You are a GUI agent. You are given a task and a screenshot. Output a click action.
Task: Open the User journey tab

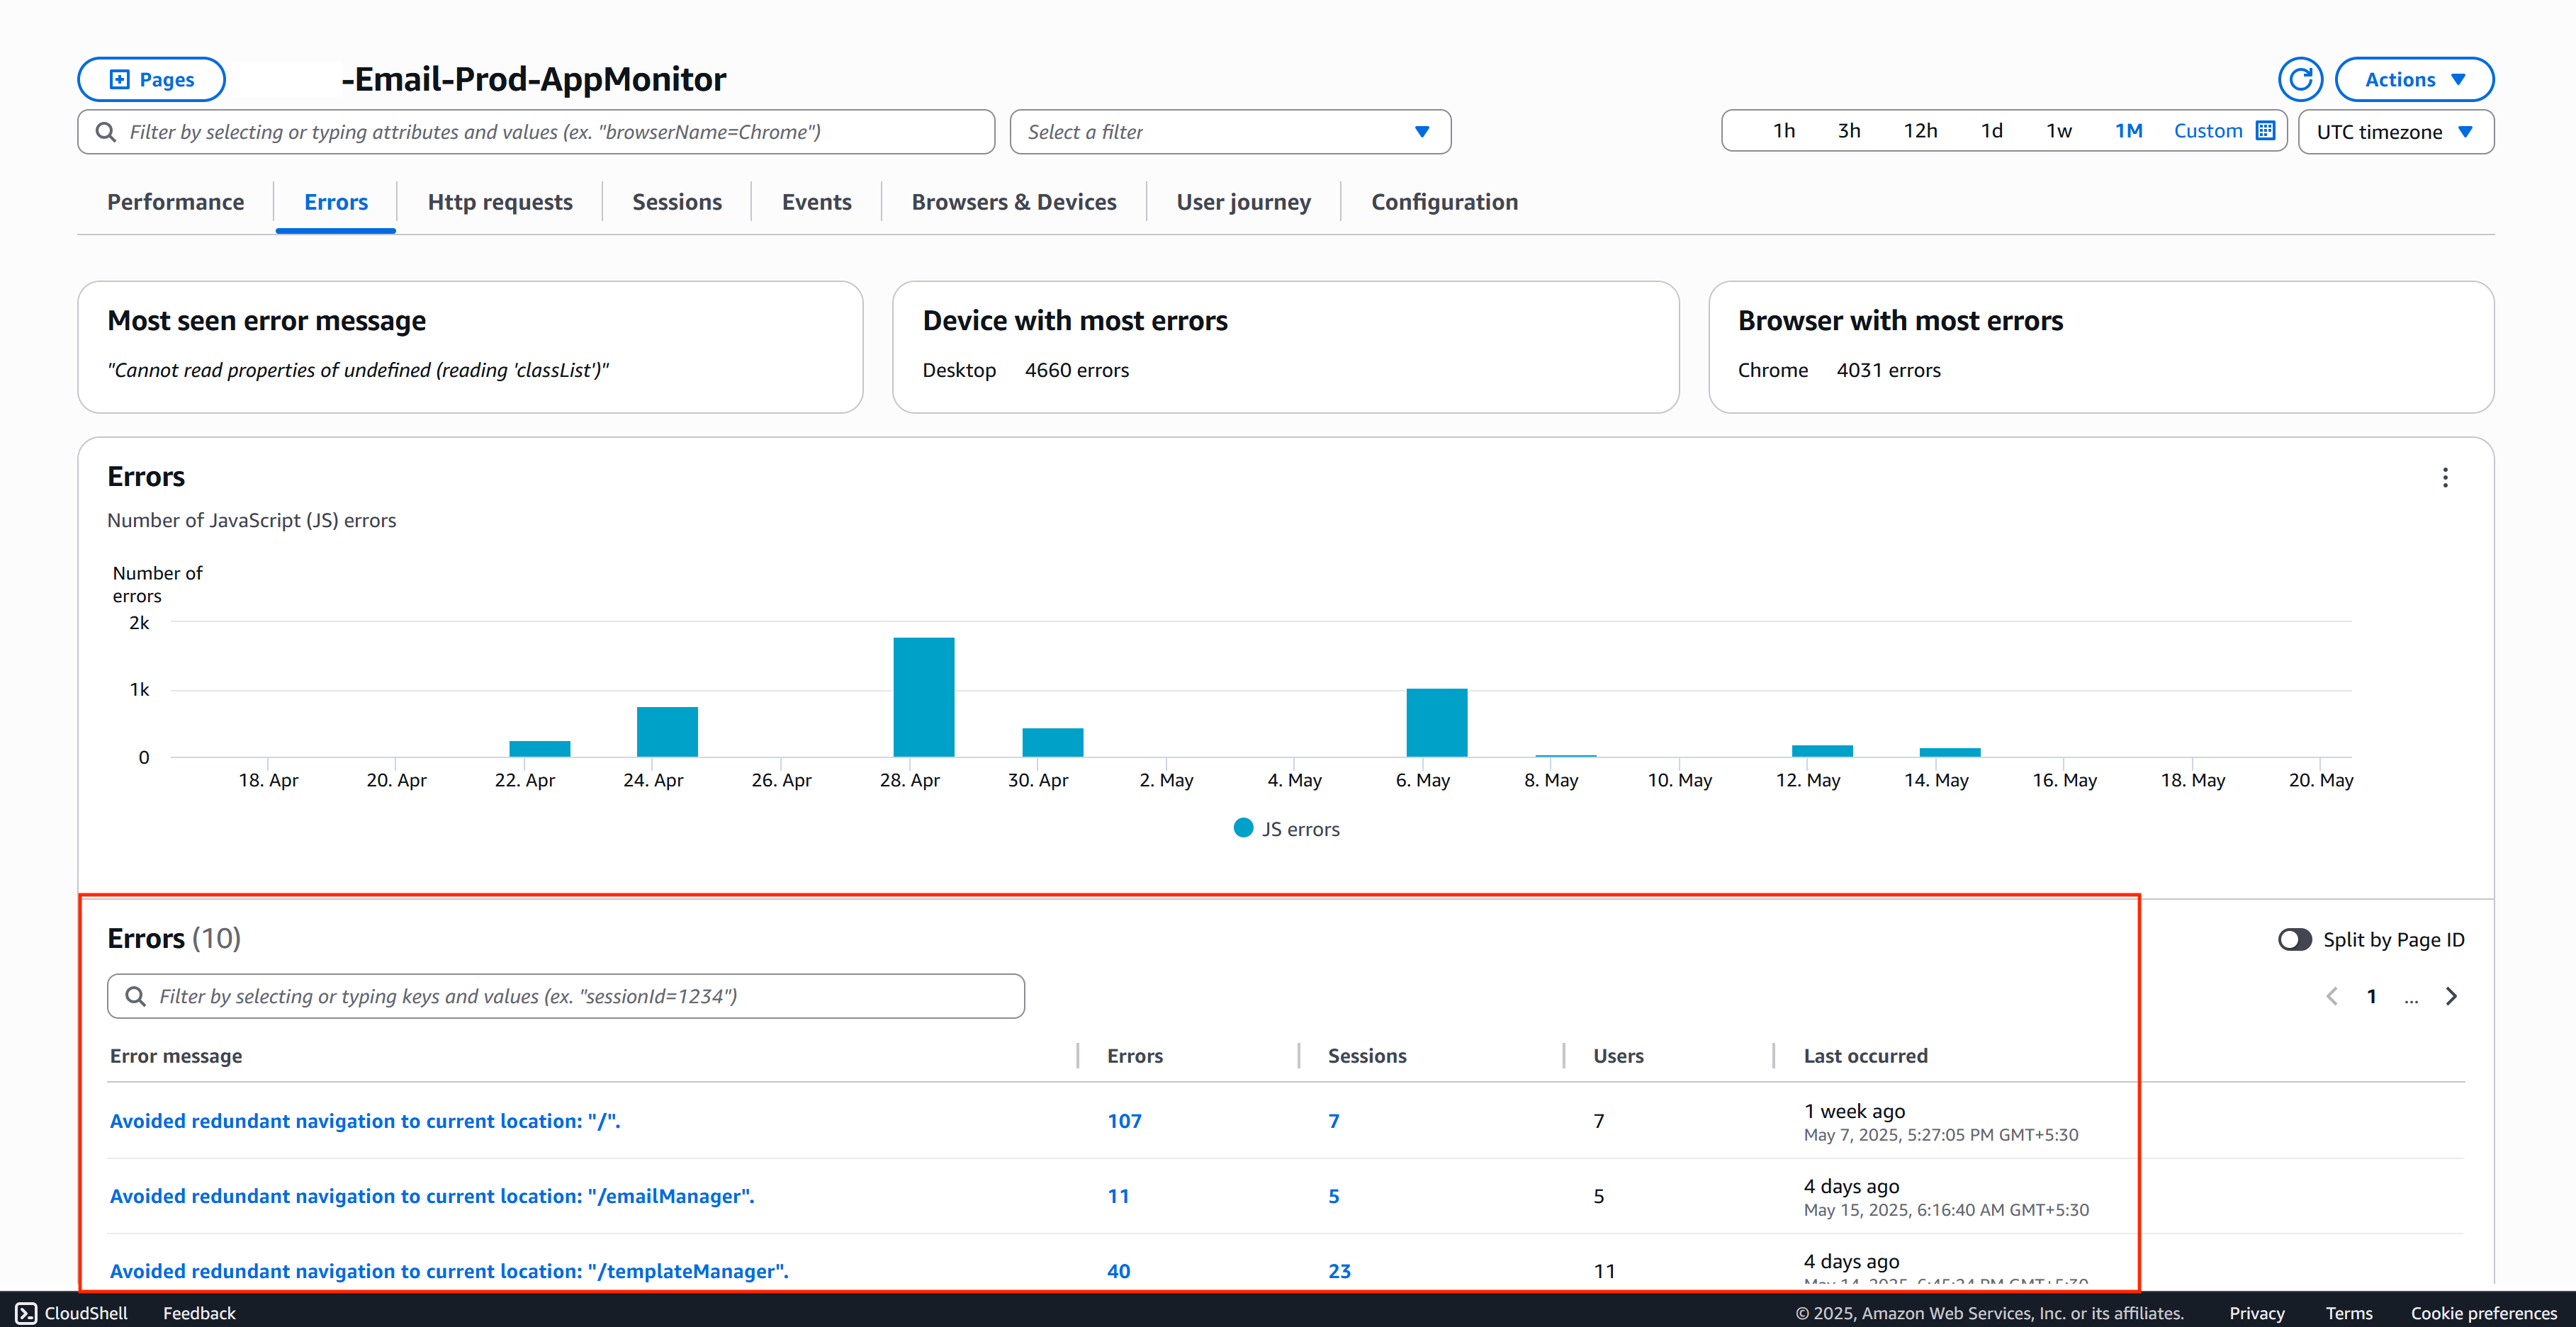coord(1243,201)
